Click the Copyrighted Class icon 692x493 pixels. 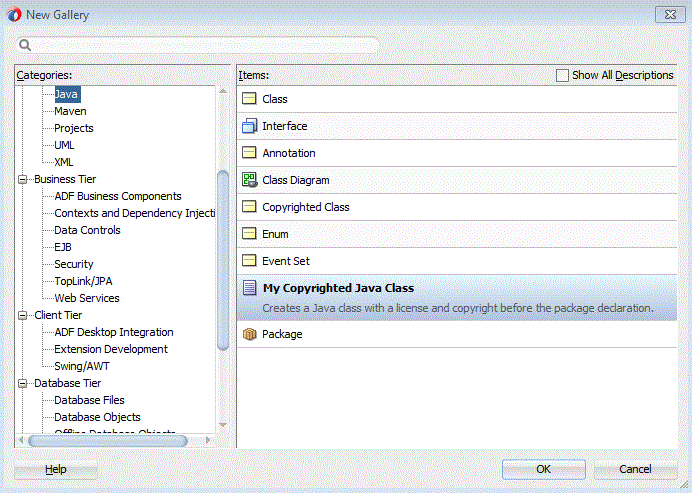[x=249, y=207]
